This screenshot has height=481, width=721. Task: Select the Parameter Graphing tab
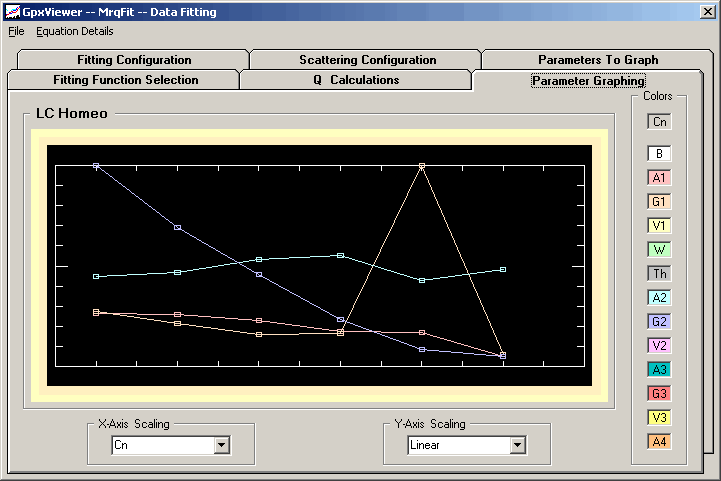point(588,81)
